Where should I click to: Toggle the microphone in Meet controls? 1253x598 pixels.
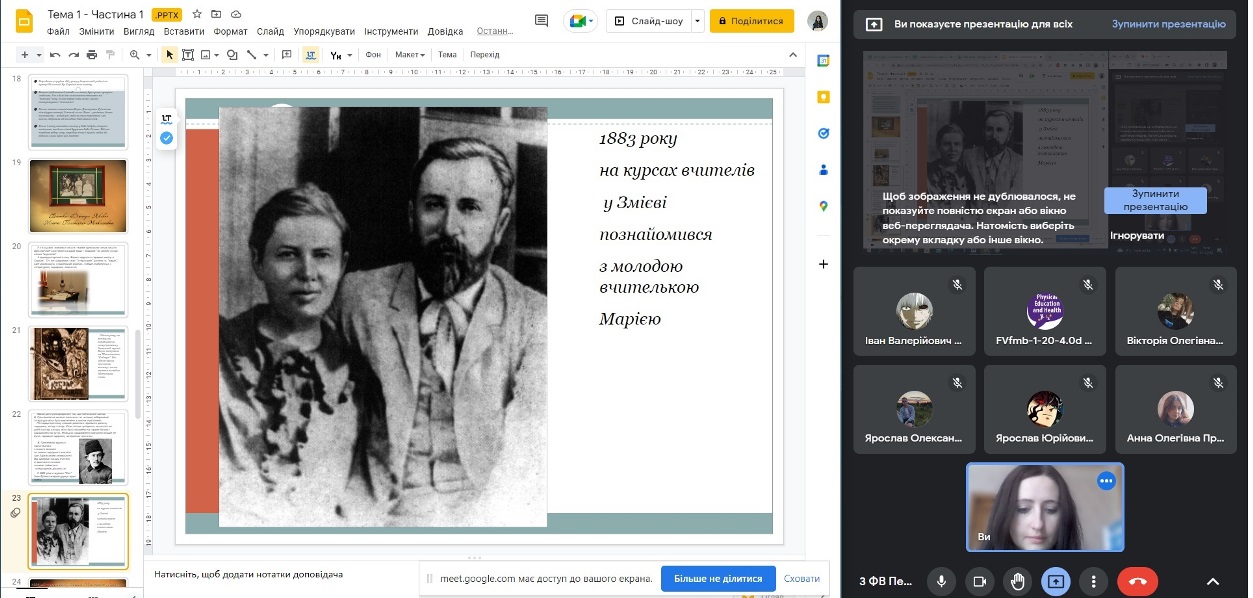(x=940, y=581)
